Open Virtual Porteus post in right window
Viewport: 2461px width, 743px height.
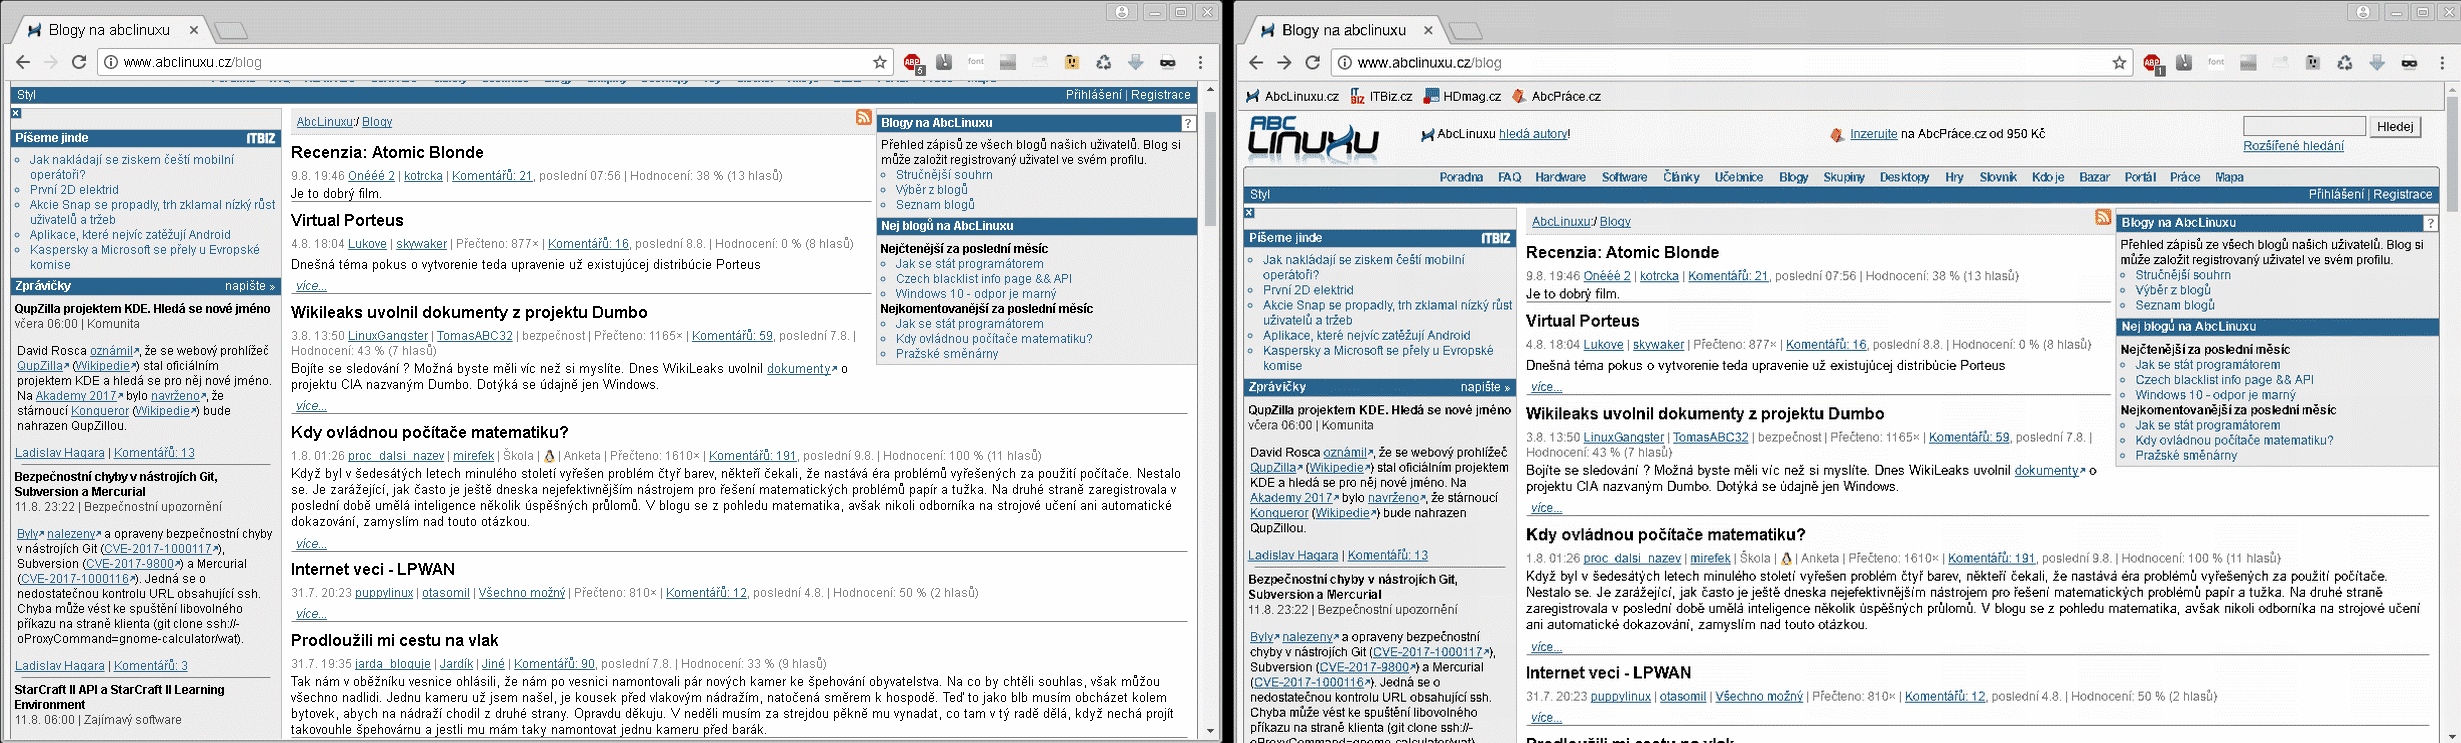pyautogui.click(x=1582, y=321)
